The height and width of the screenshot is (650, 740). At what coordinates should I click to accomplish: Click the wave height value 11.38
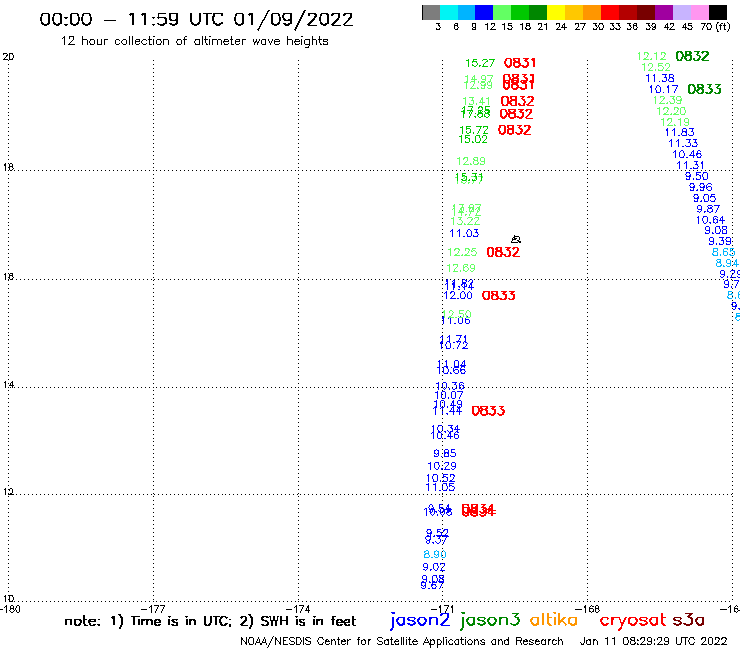[x=660, y=78]
